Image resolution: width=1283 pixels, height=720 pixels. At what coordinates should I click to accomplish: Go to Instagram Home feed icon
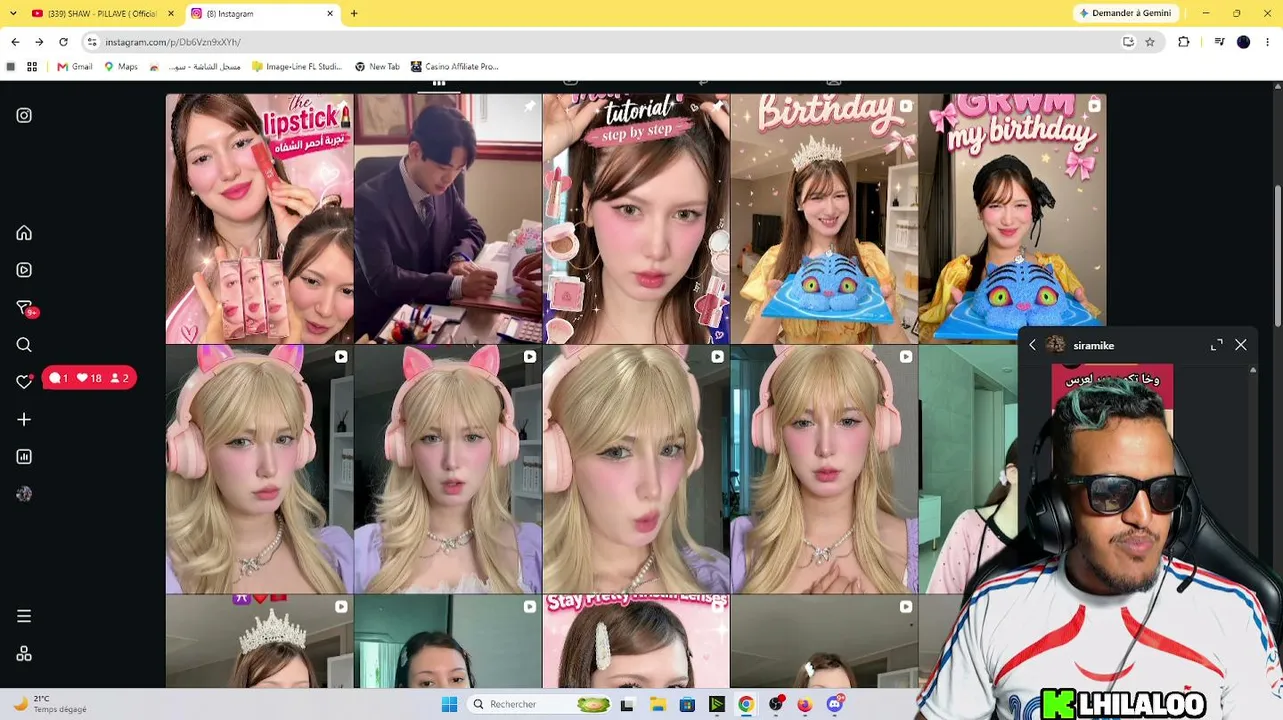[x=24, y=233]
